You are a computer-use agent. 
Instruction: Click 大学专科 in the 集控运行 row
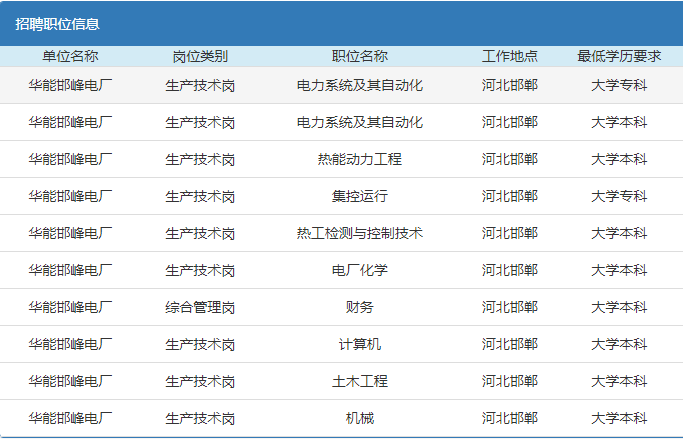(619, 196)
